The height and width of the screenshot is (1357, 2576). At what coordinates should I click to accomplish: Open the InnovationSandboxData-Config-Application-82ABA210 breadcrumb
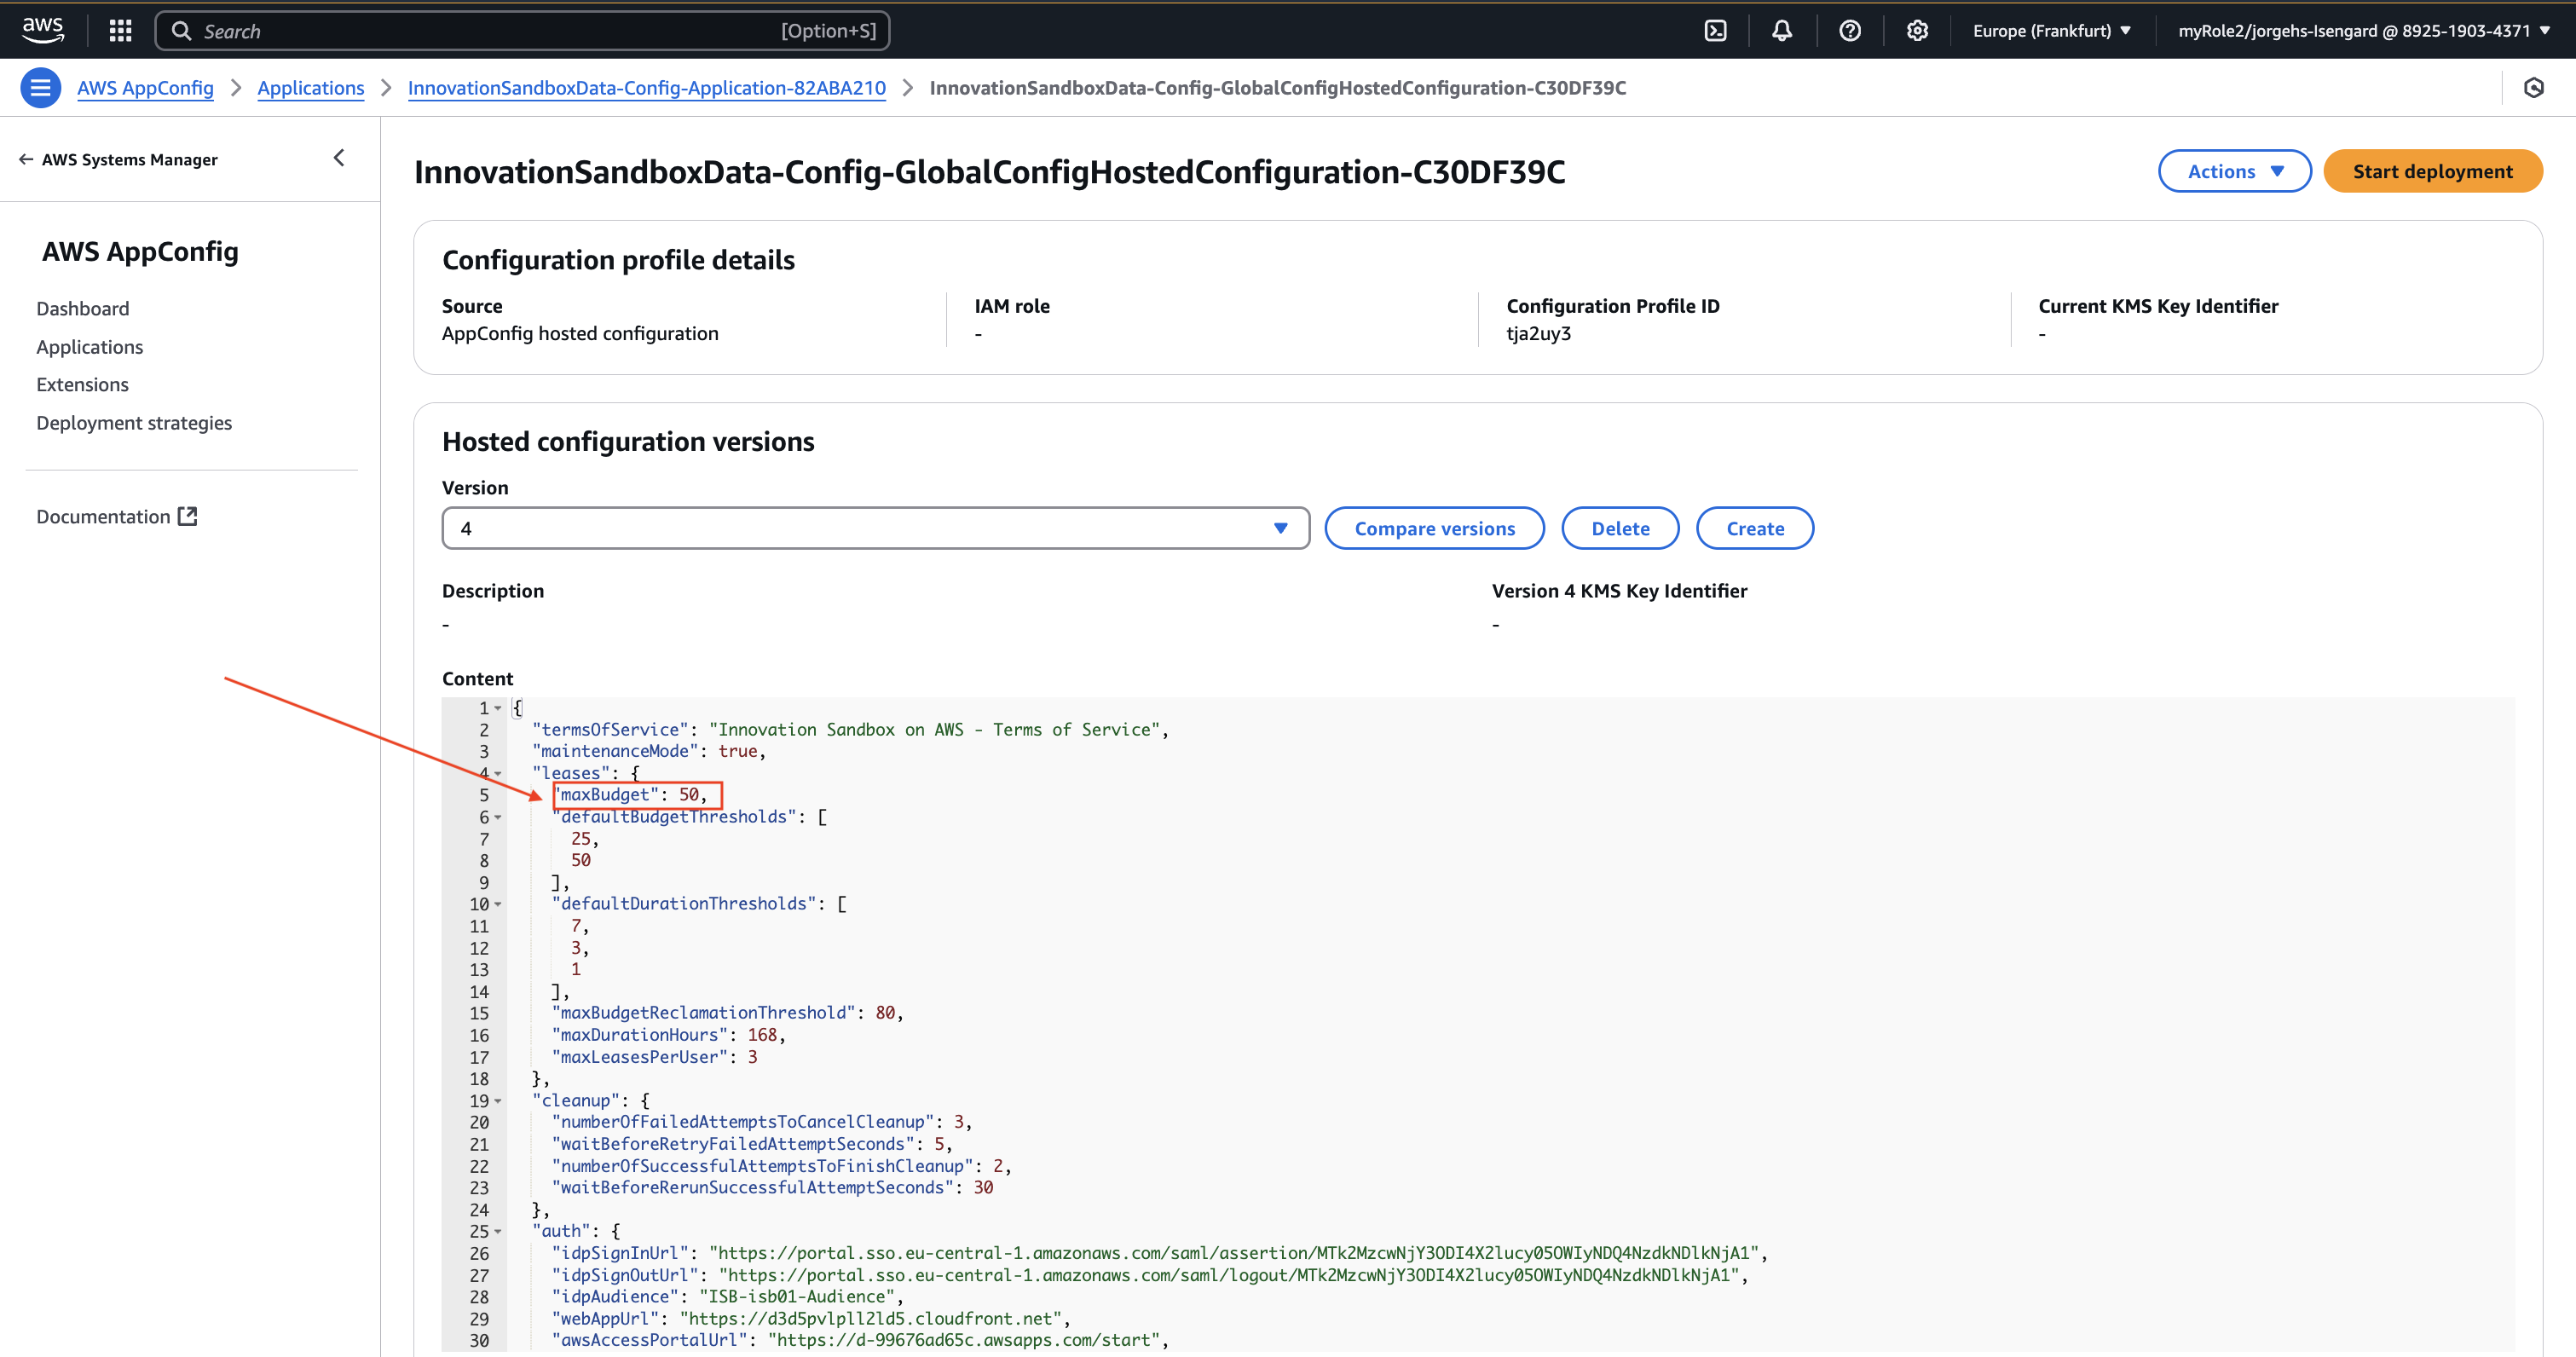(647, 88)
